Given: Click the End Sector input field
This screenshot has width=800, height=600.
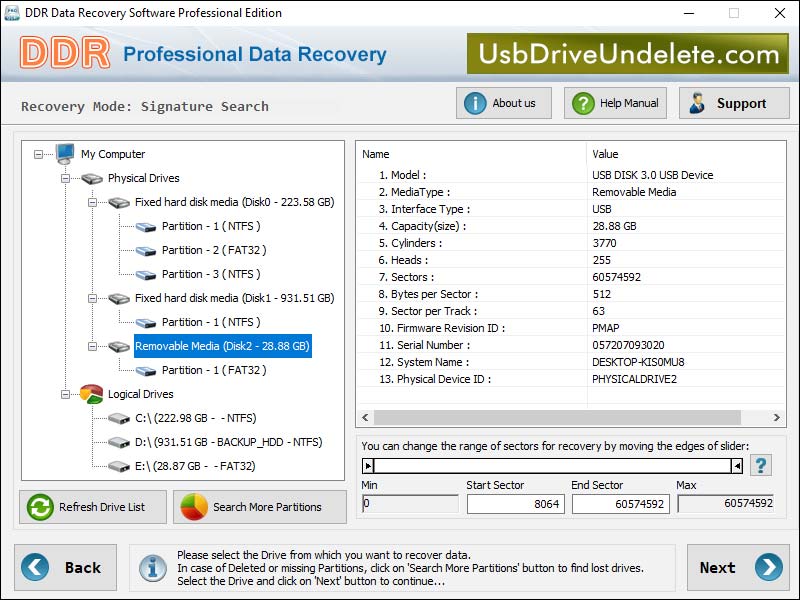Looking at the screenshot, I should (620, 504).
